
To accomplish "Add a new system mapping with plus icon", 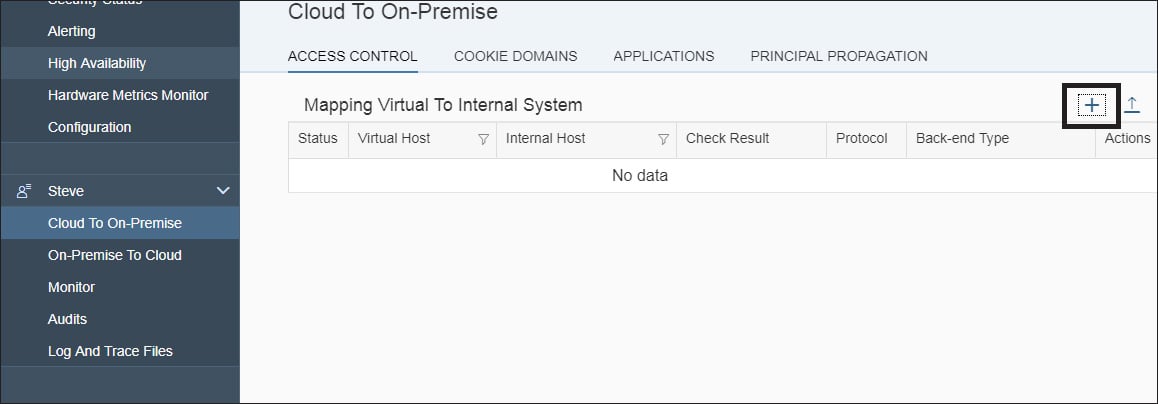I will pos(1092,106).
